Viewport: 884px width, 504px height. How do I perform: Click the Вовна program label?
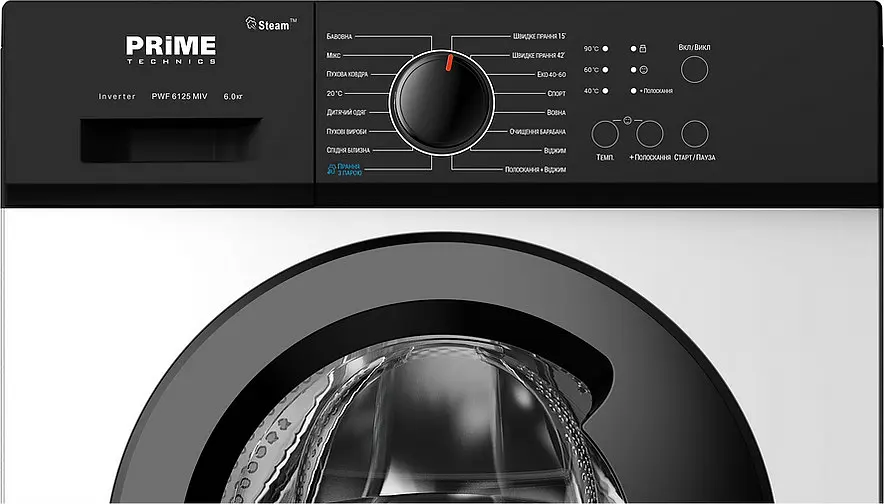[x=556, y=113]
